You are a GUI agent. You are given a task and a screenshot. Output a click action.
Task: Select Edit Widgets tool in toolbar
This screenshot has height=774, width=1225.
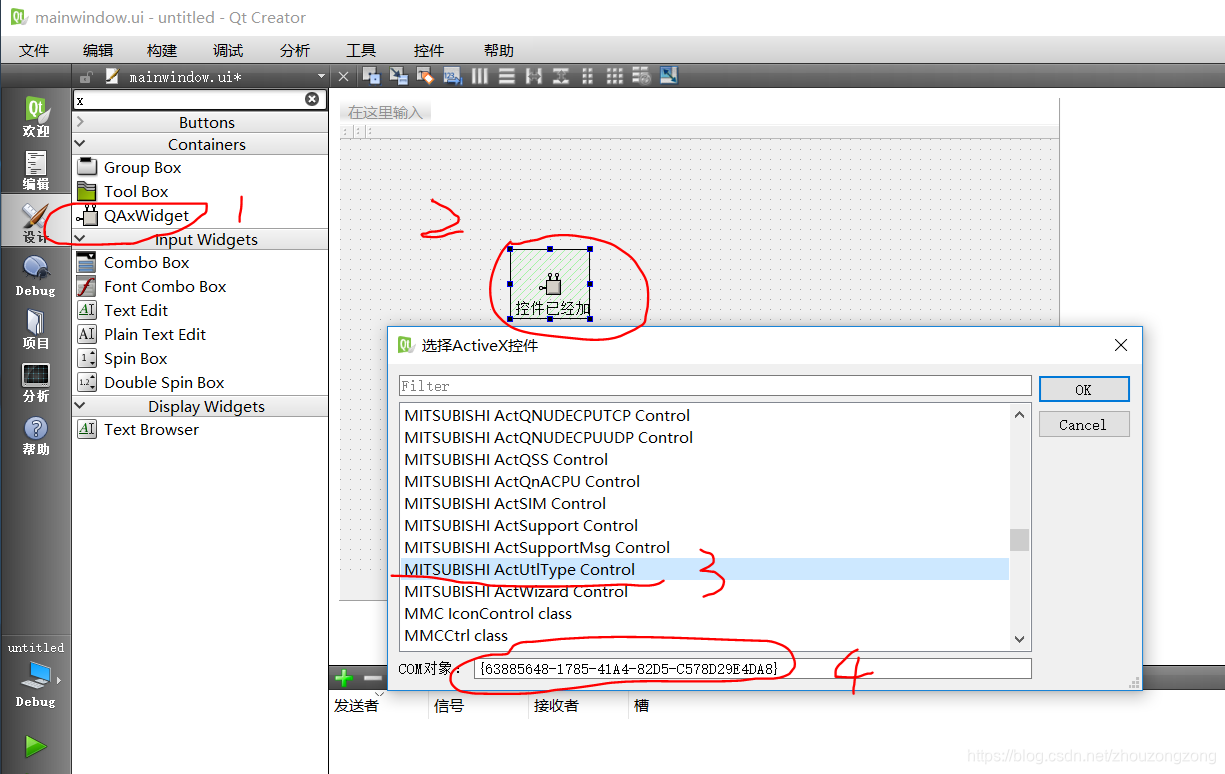click(371, 76)
